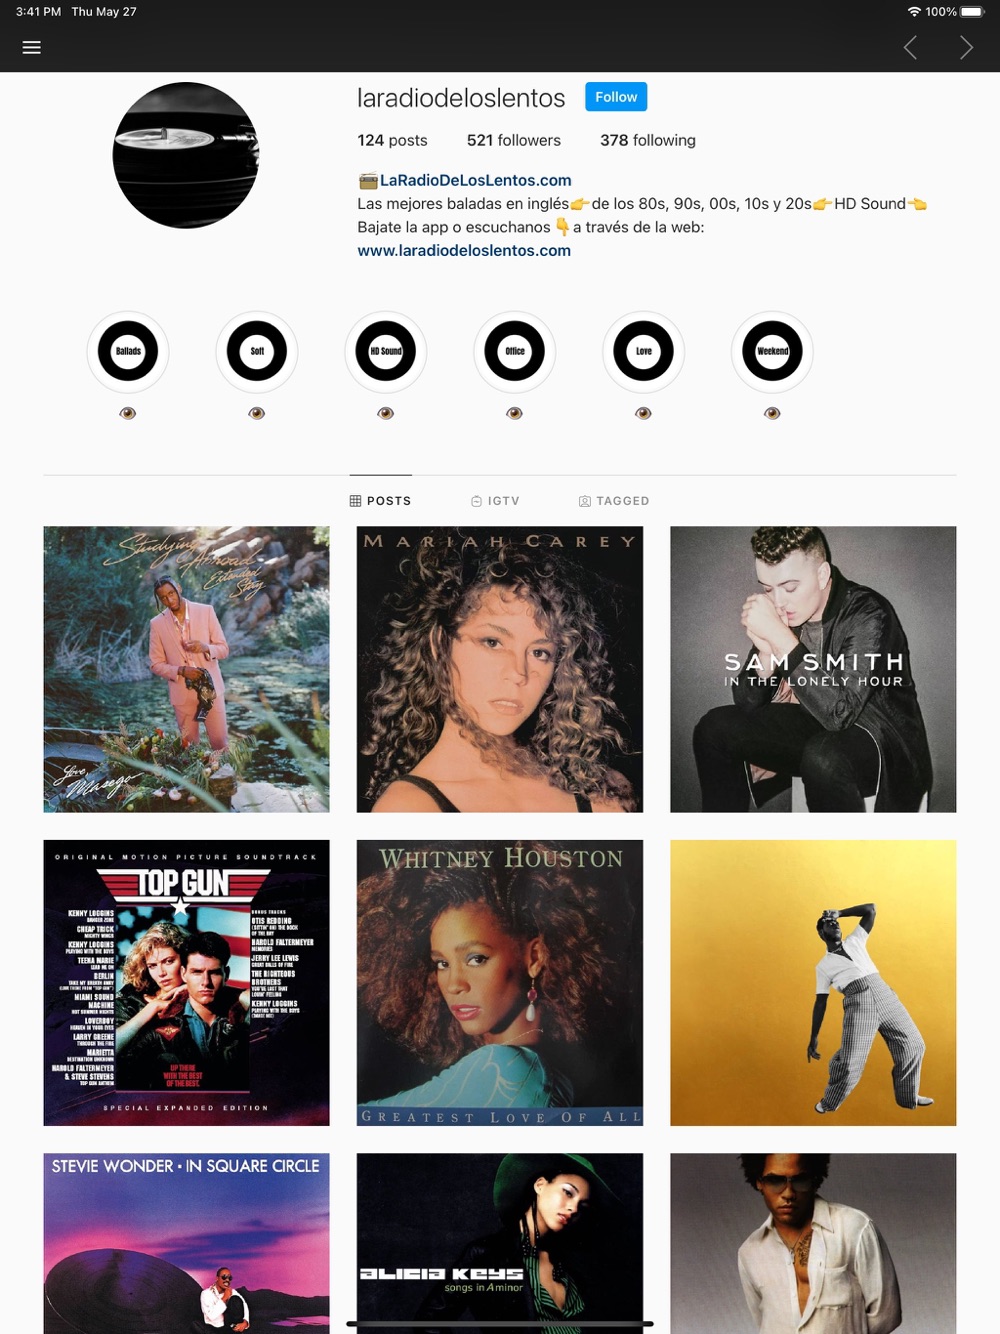Open the hamburger menu icon
Screen dimensions: 1000x1334
pos(32,47)
